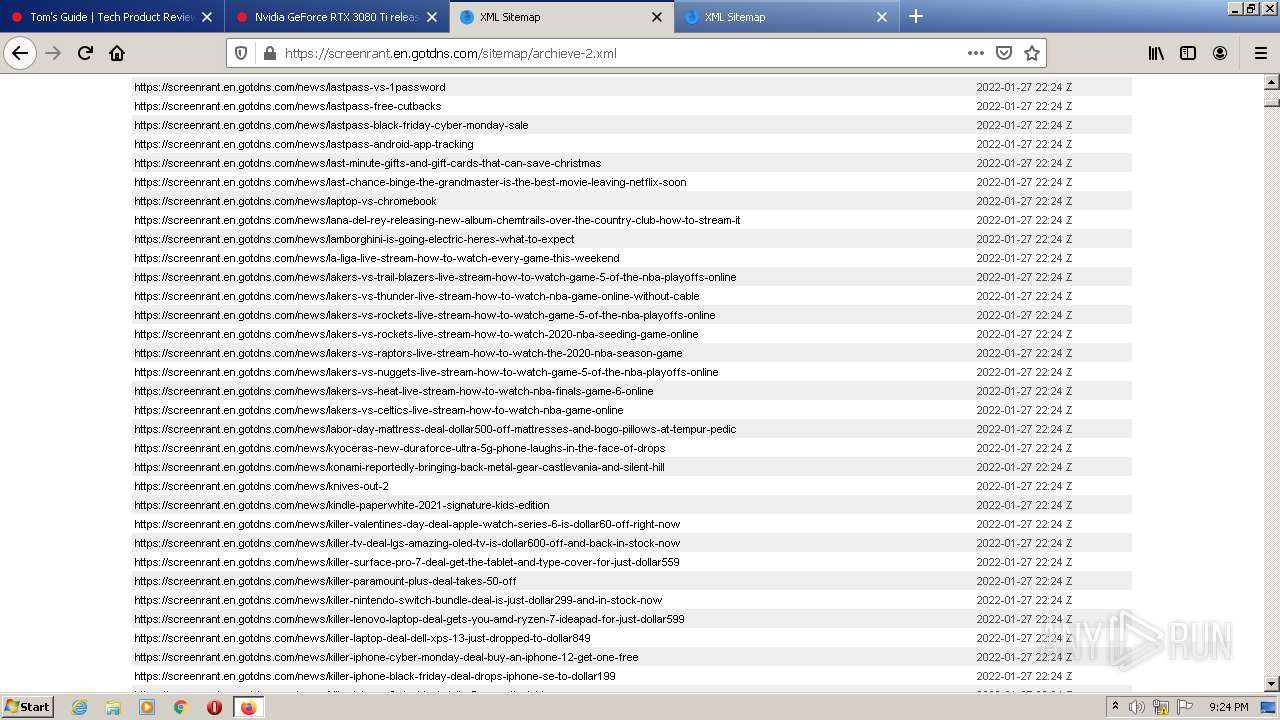Open Windows Explorer from taskbar
Screen dimensions: 1280x720
tap(113, 707)
